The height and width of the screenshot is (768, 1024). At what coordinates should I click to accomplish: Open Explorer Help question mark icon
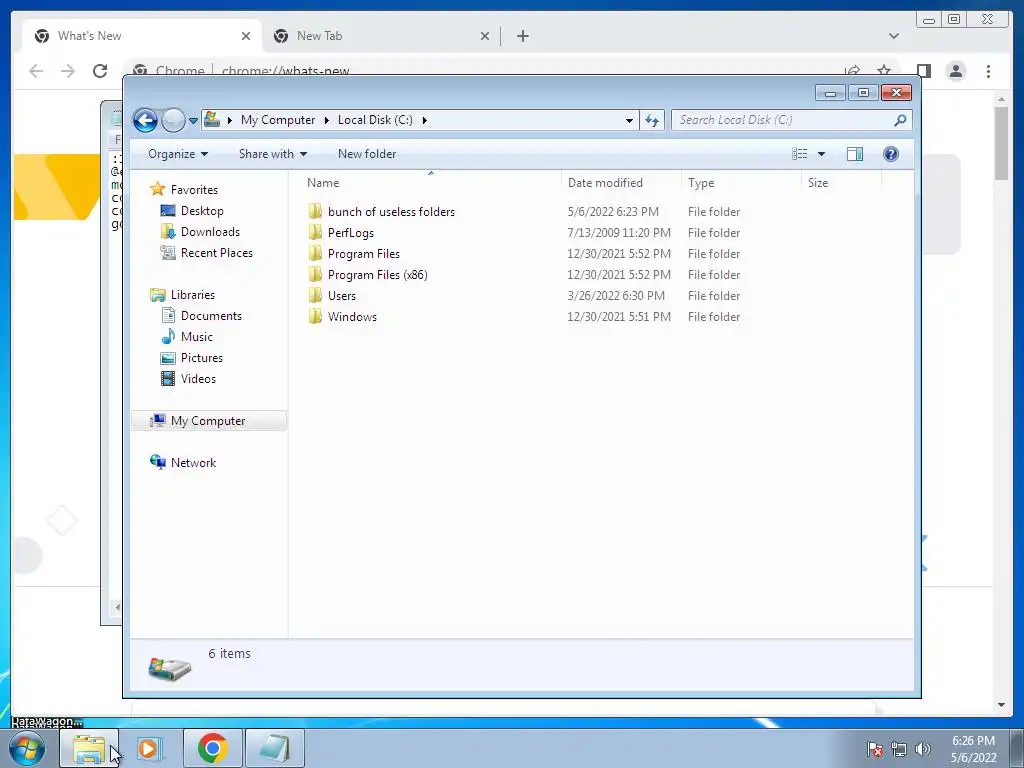pyautogui.click(x=891, y=154)
